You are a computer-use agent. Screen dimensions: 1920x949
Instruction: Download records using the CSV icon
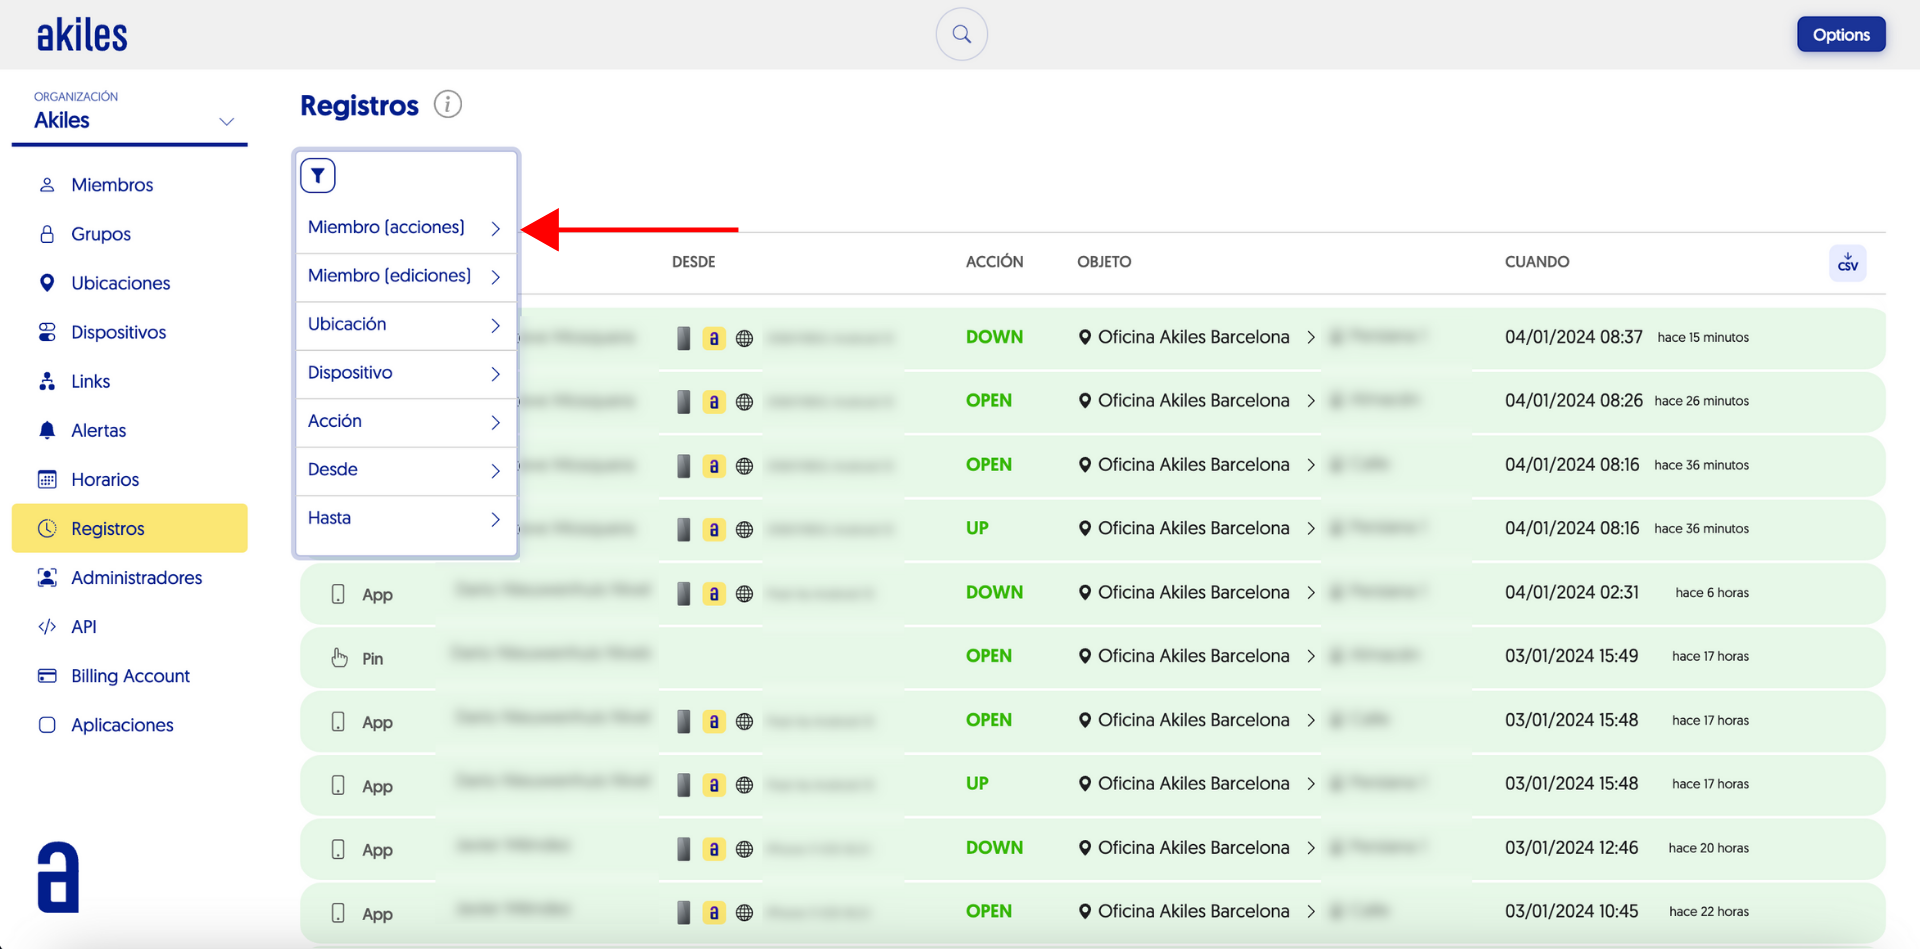point(1847,263)
